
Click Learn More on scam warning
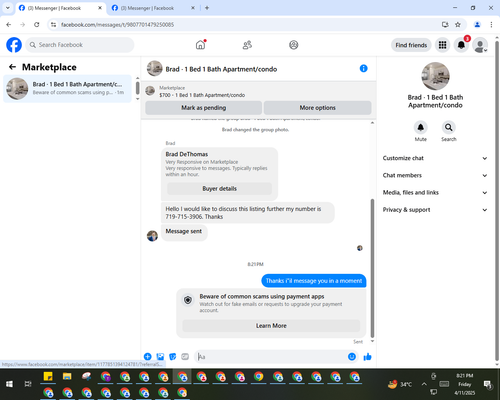[x=271, y=326]
